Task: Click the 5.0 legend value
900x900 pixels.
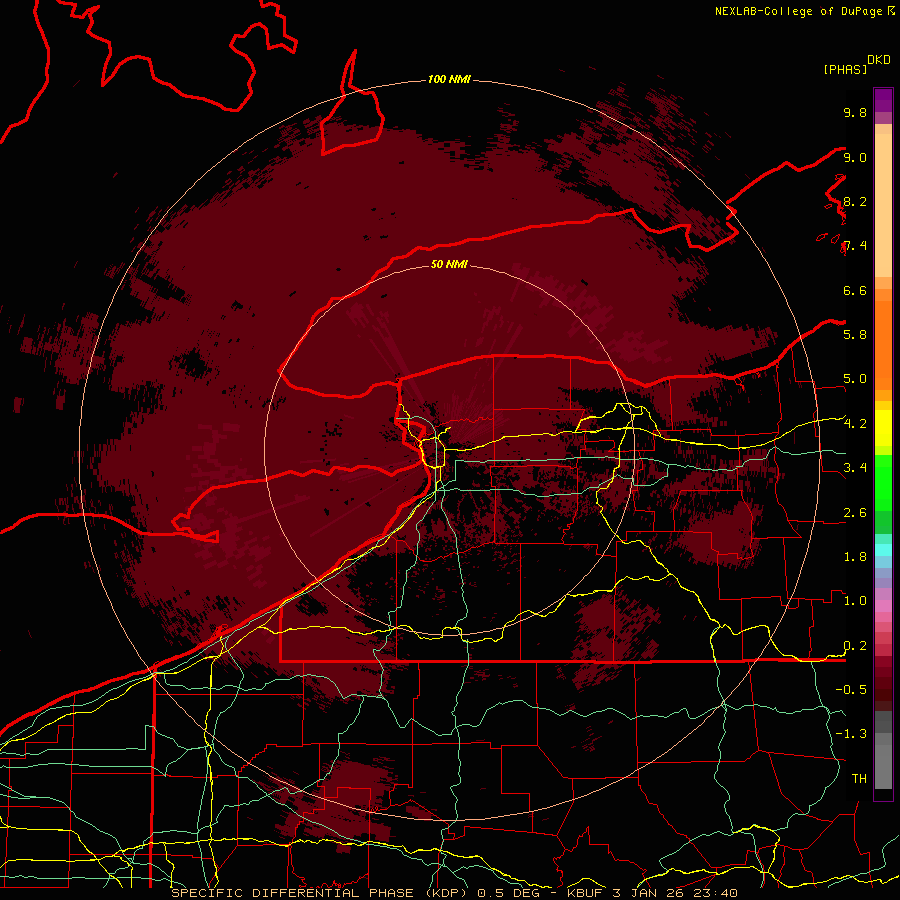Action: tap(855, 379)
